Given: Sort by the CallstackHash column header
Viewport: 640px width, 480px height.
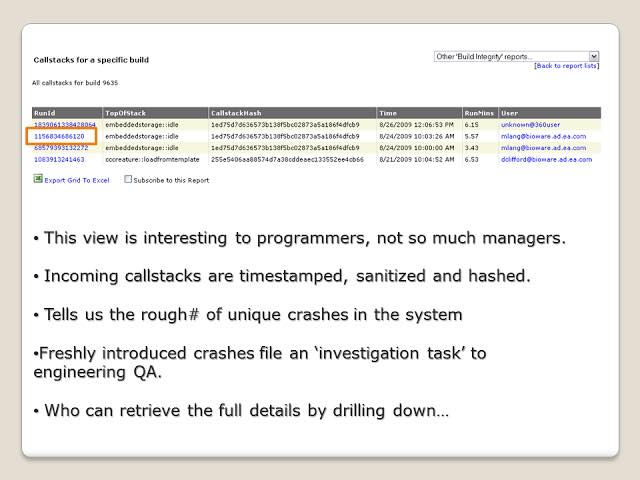Looking at the screenshot, I should point(236,113).
